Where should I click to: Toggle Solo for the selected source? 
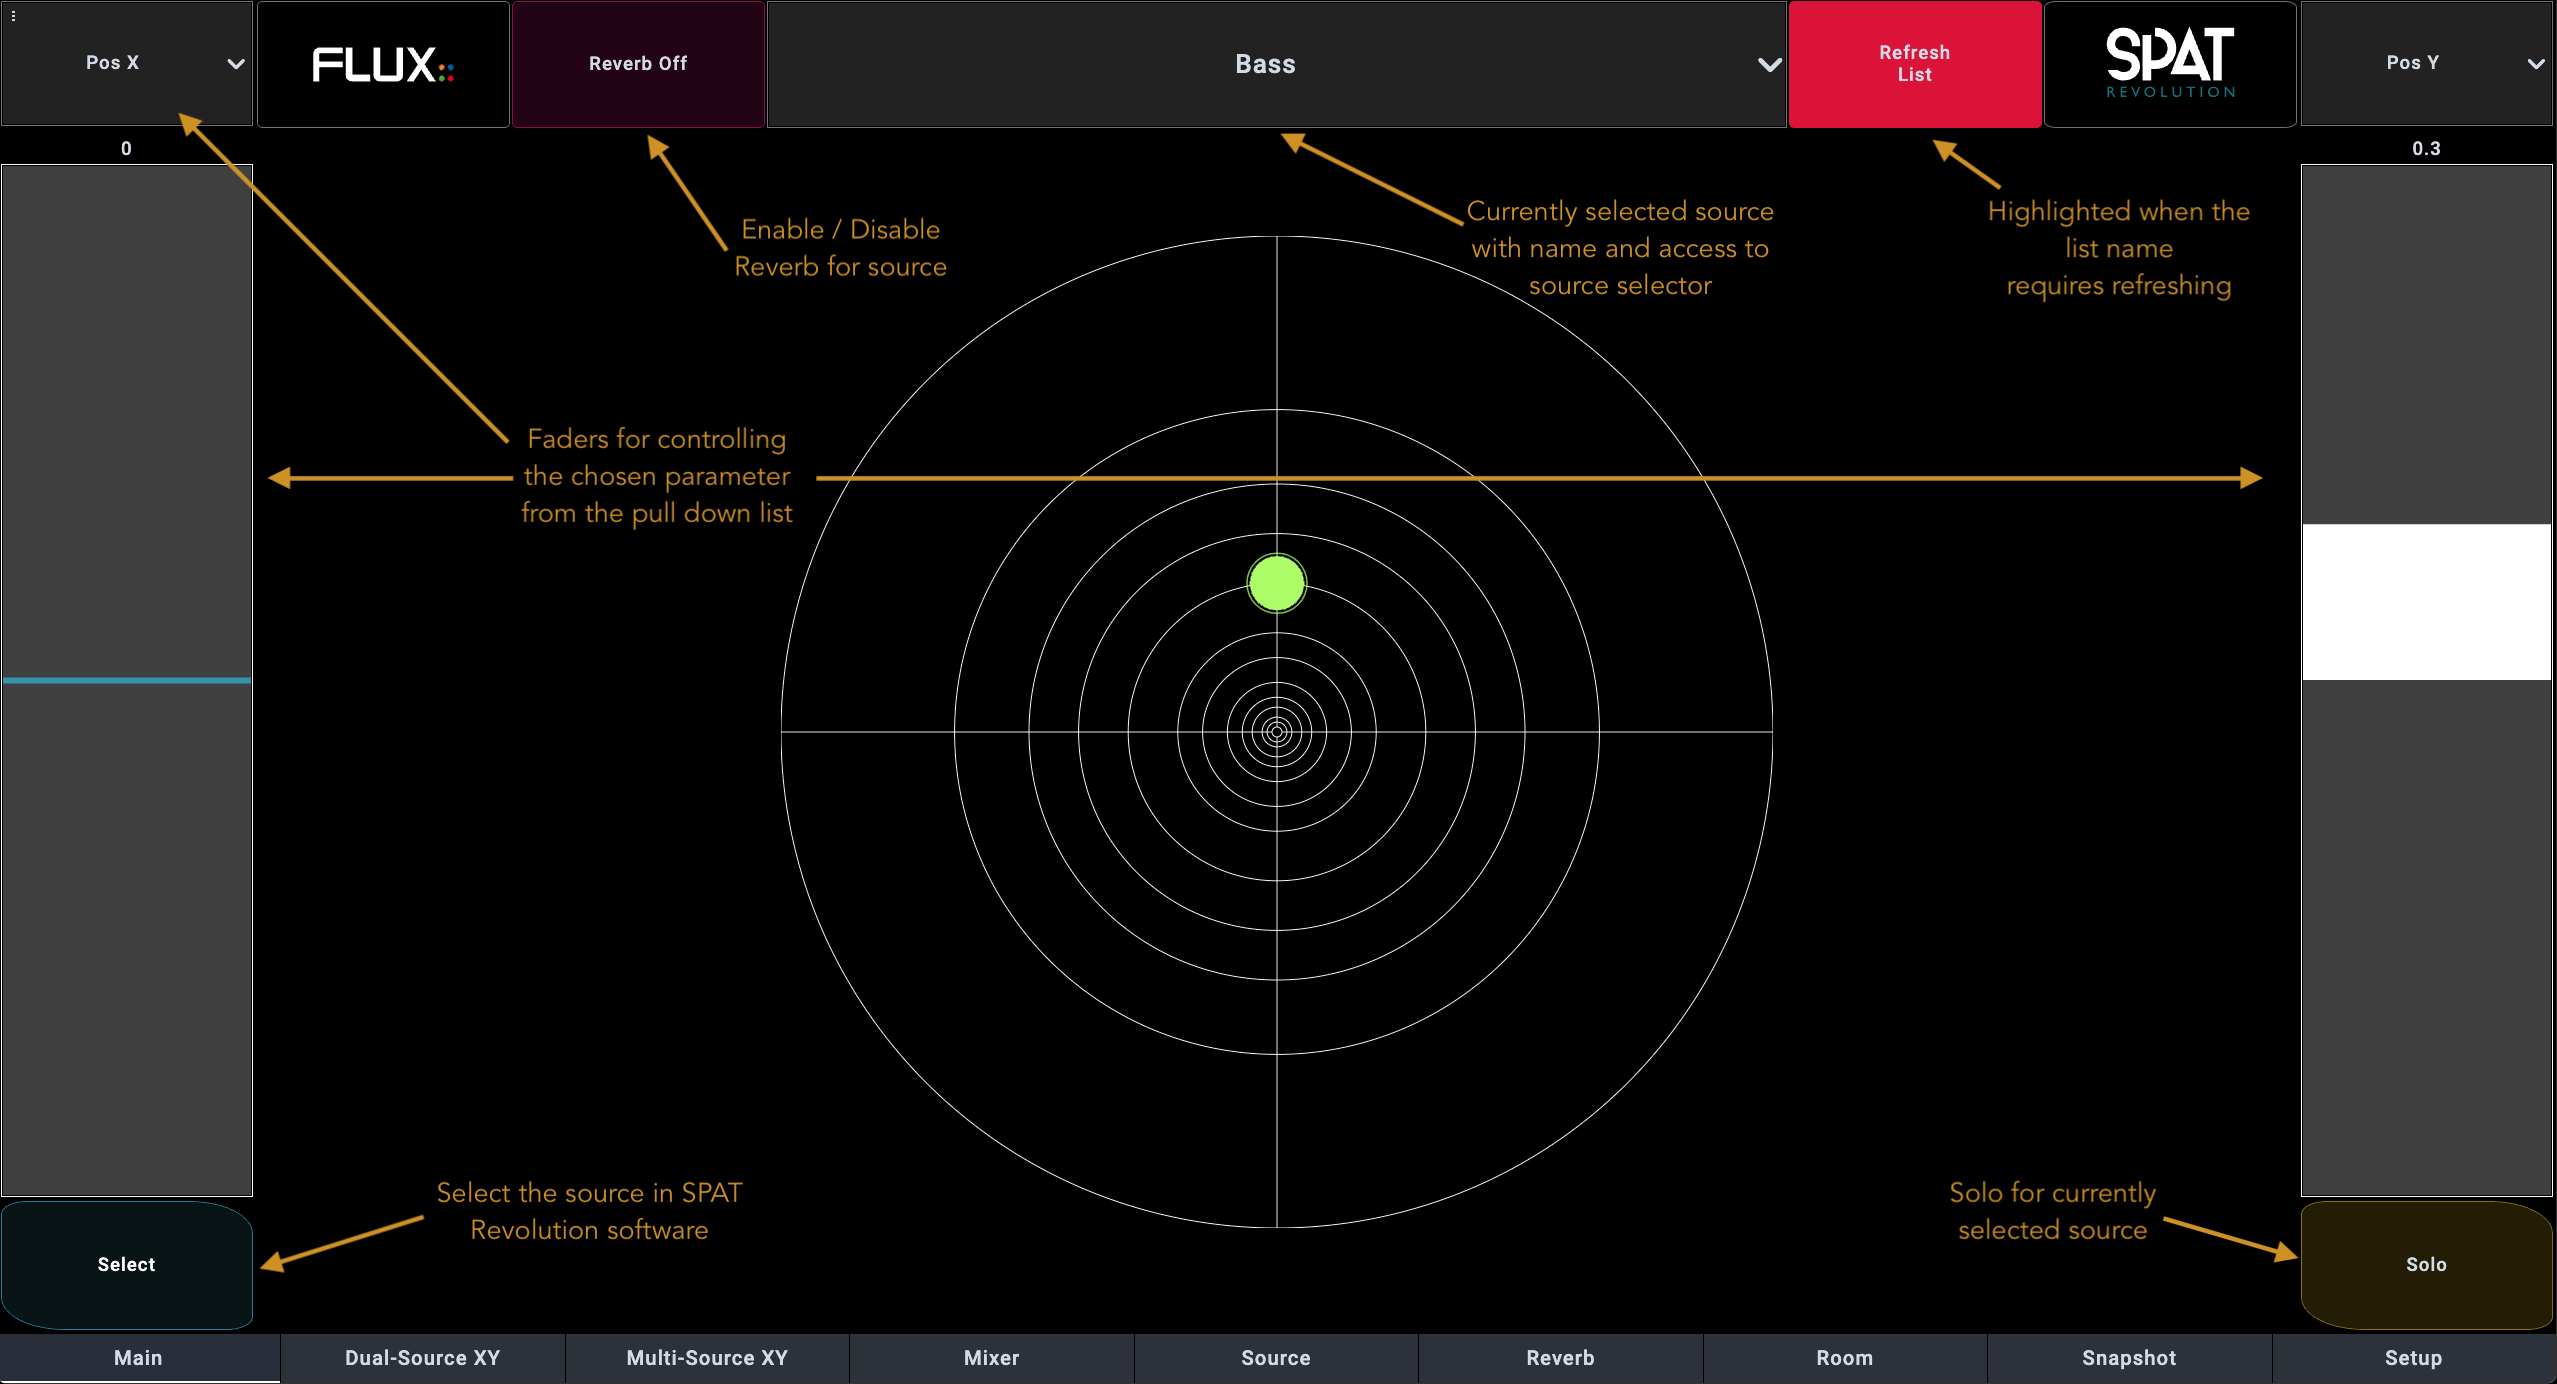click(x=2425, y=1265)
